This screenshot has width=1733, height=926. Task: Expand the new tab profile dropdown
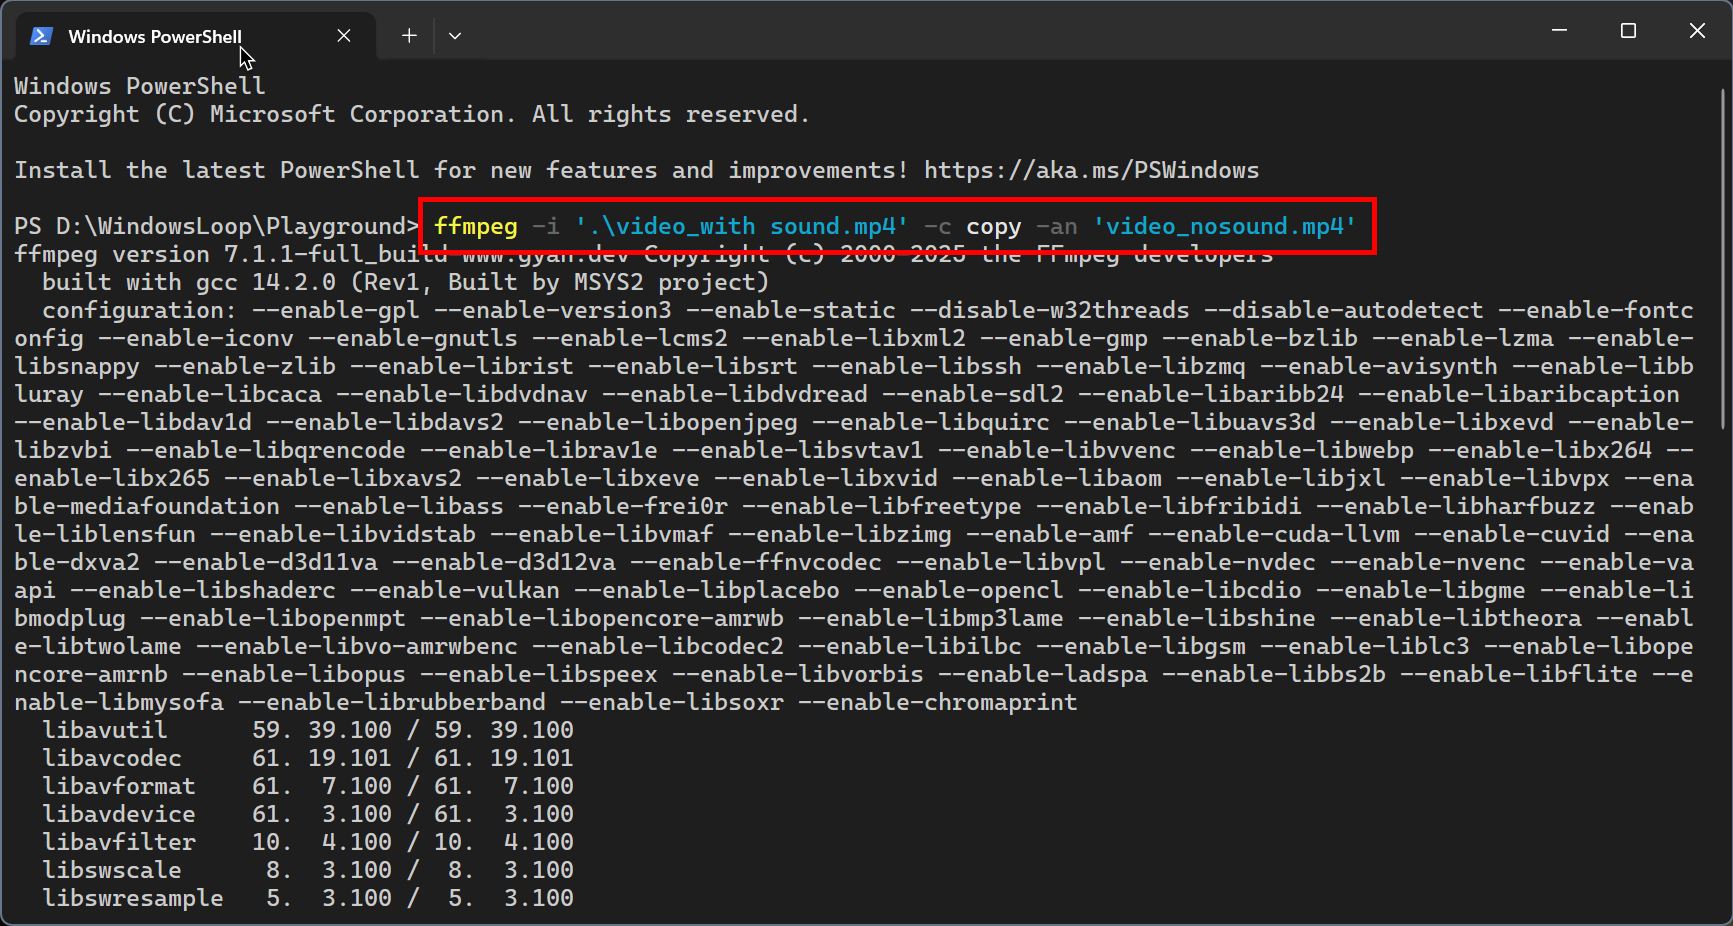(455, 36)
